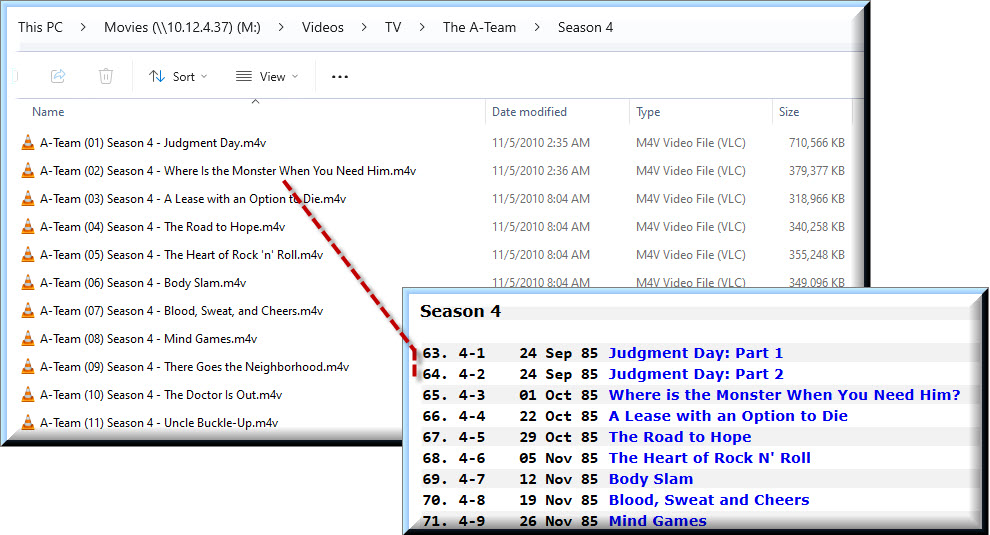The width and height of the screenshot is (990, 535).
Task: Click VLC icon beside Mind Games.m4v
Action: point(28,339)
